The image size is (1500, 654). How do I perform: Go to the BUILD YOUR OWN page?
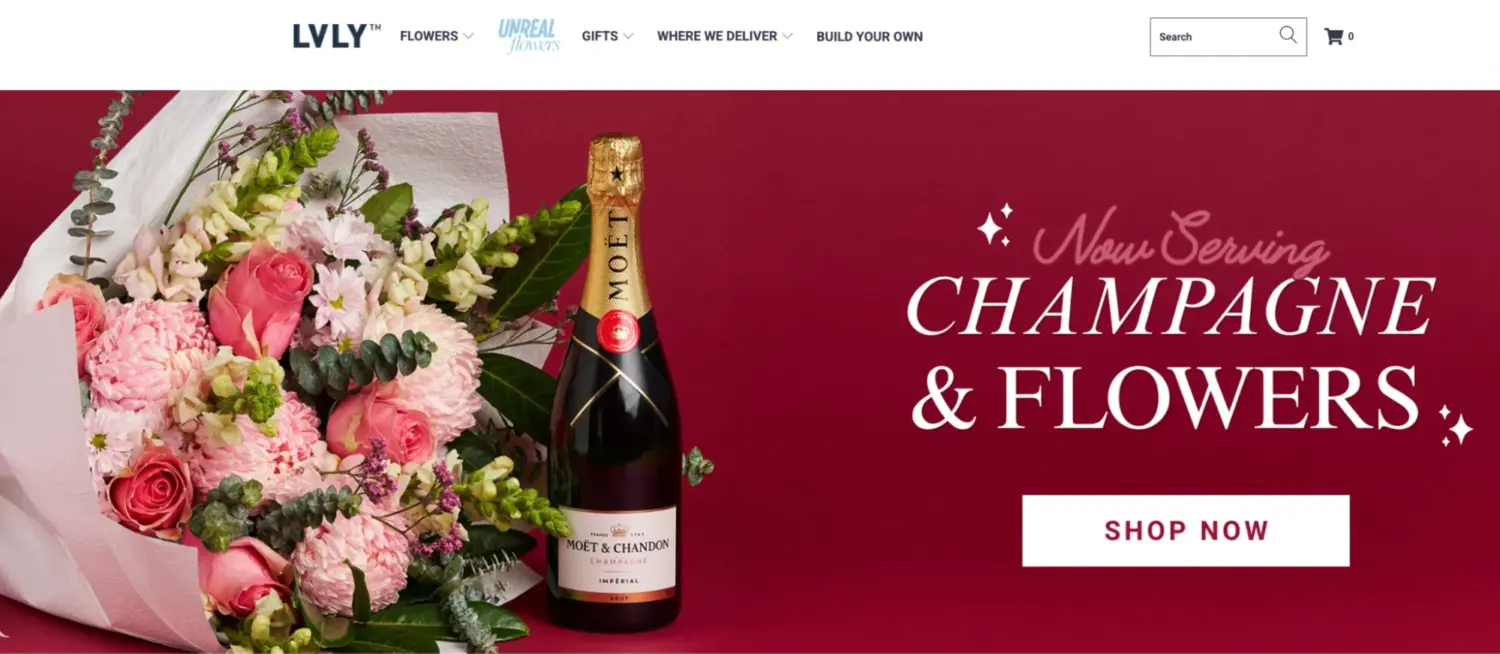pos(869,36)
